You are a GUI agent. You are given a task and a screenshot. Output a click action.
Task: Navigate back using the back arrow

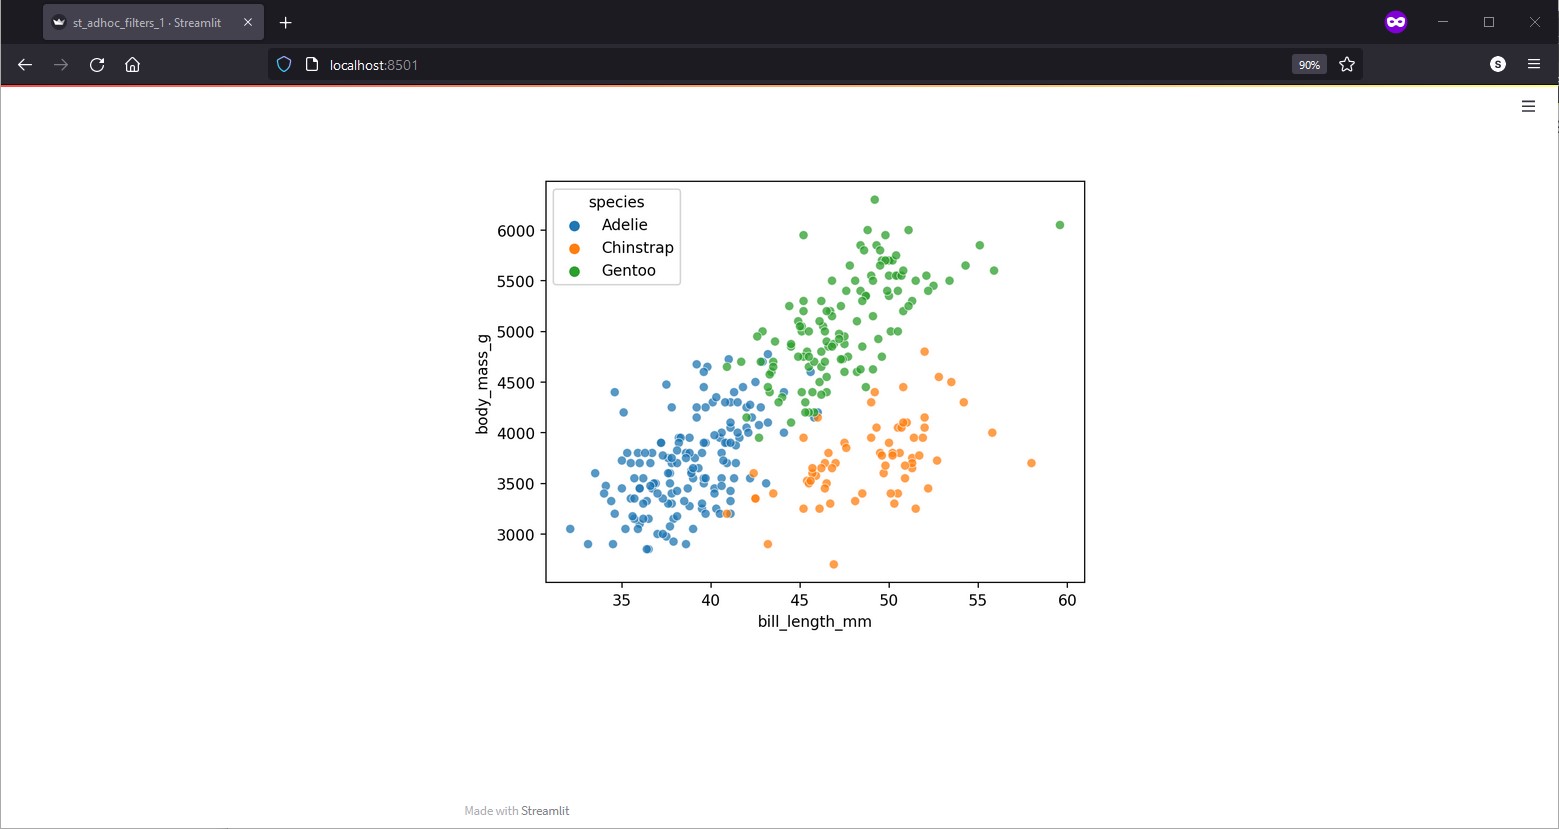click(x=24, y=64)
